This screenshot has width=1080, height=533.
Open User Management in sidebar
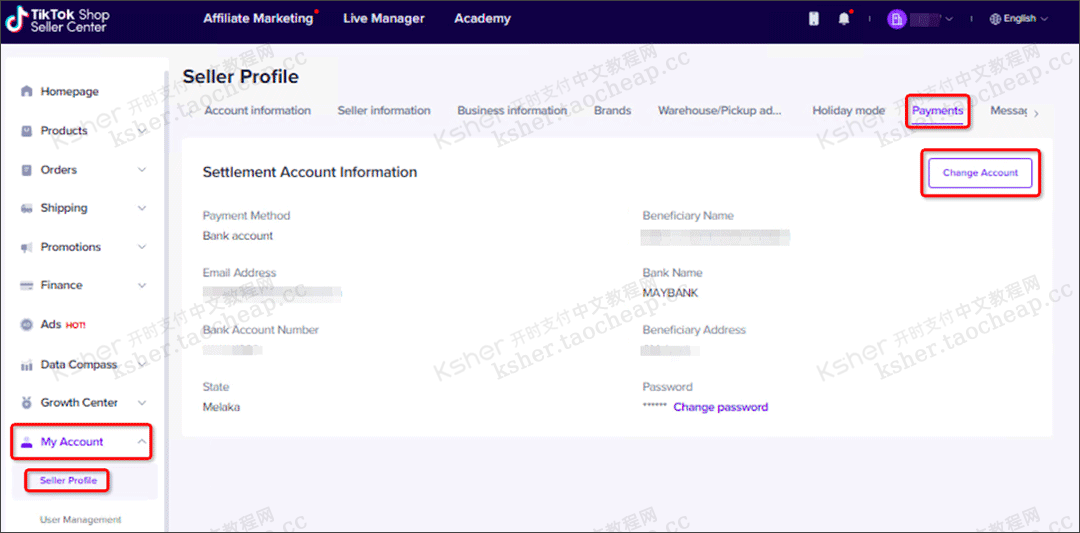tap(80, 519)
